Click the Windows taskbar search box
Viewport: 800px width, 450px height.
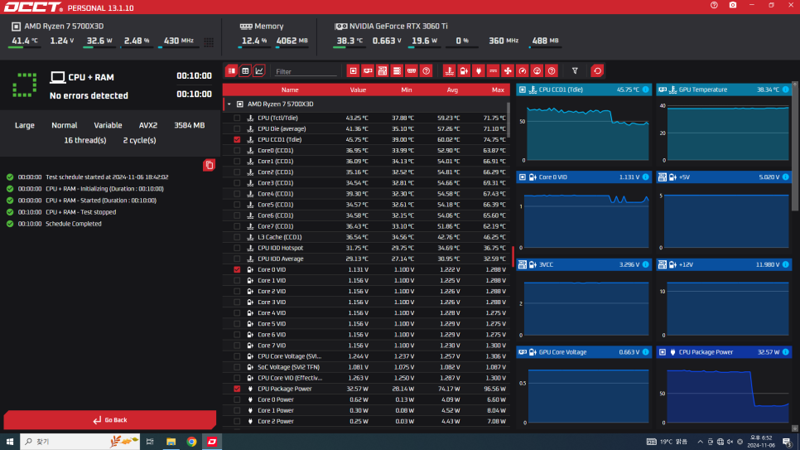tap(80, 441)
